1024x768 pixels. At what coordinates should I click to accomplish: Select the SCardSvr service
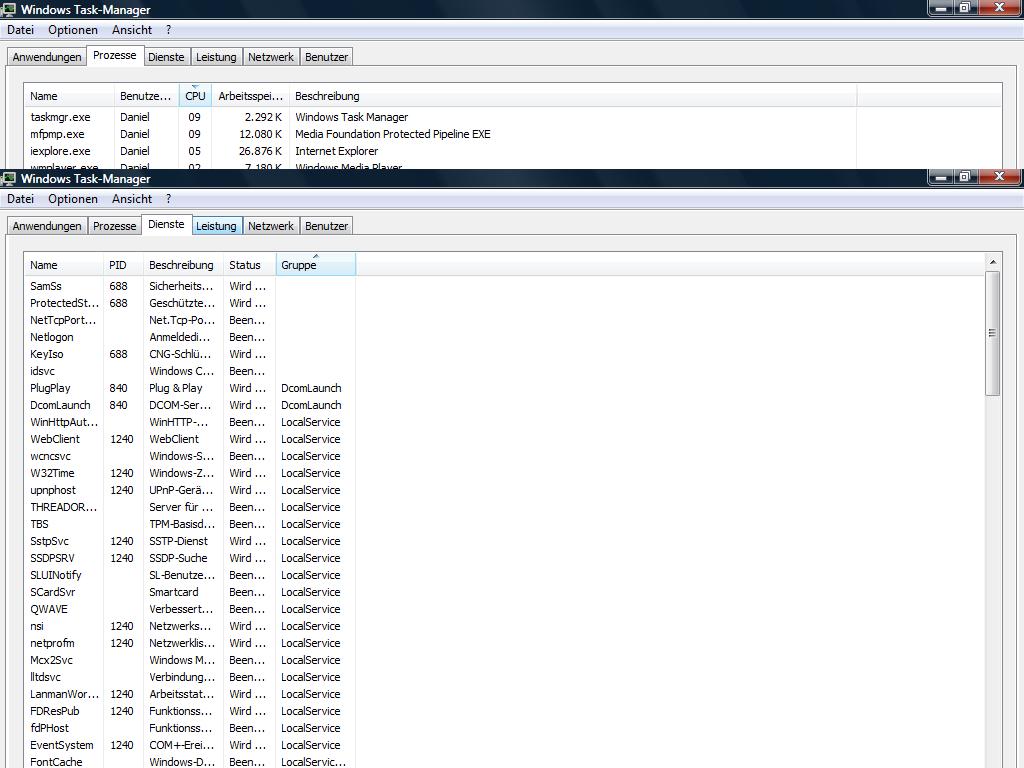pyautogui.click(x=52, y=592)
